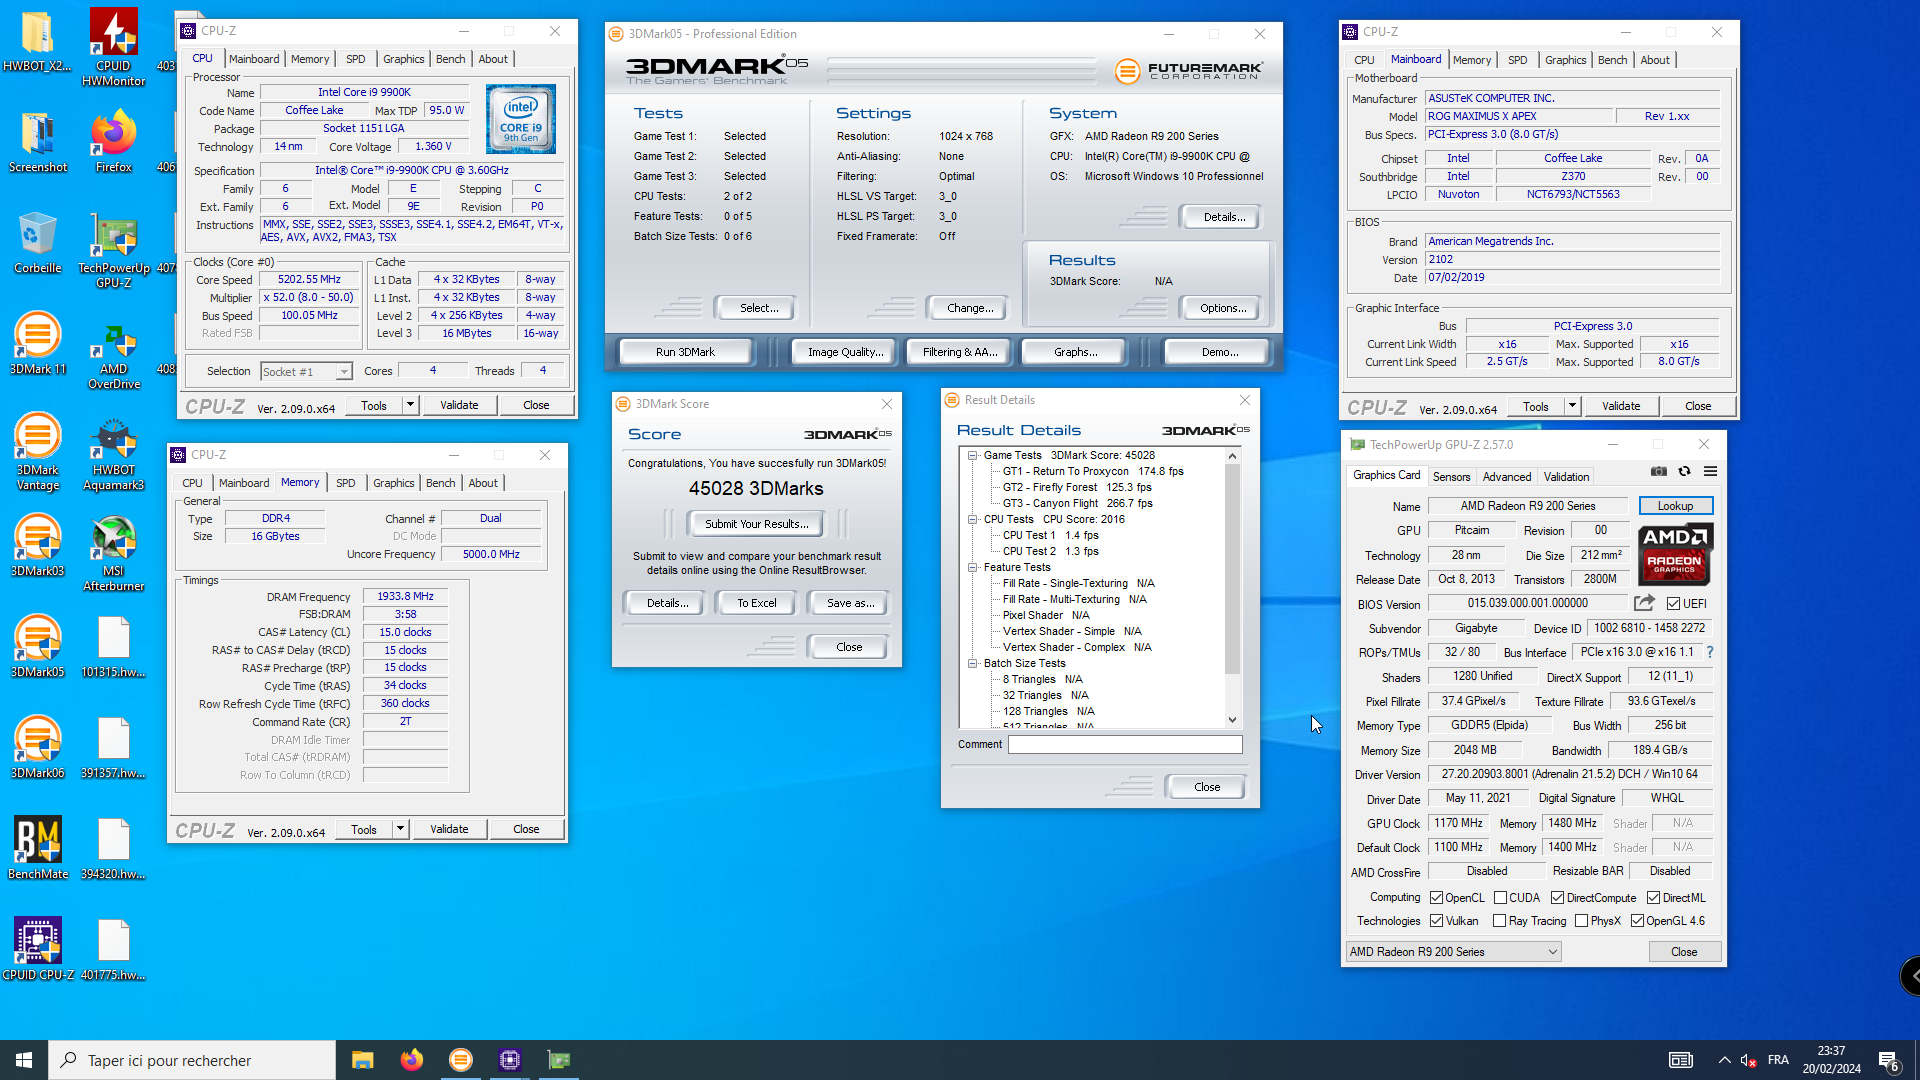Open Tools dropdown arrow in CPU-Z CPU window
This screenshot has width=1920, height=1080.
[410, 405]
